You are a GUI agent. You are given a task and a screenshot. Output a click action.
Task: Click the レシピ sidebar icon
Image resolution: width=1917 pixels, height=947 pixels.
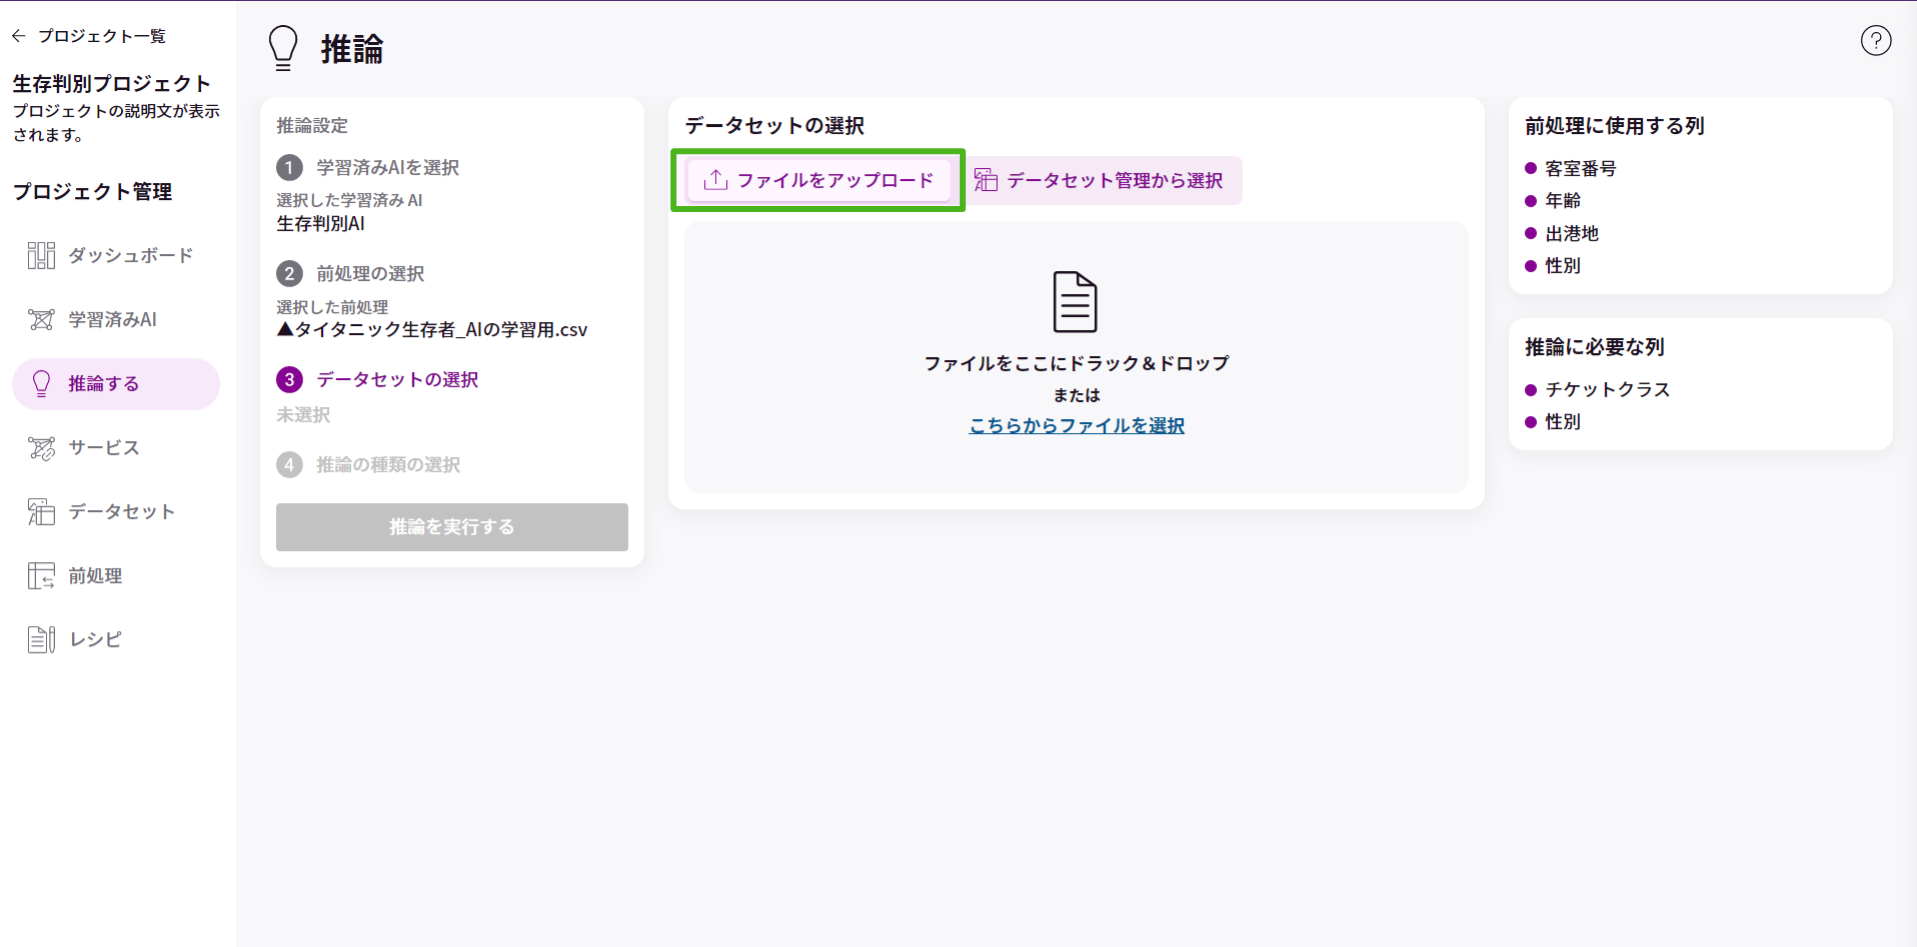[41, 640]
